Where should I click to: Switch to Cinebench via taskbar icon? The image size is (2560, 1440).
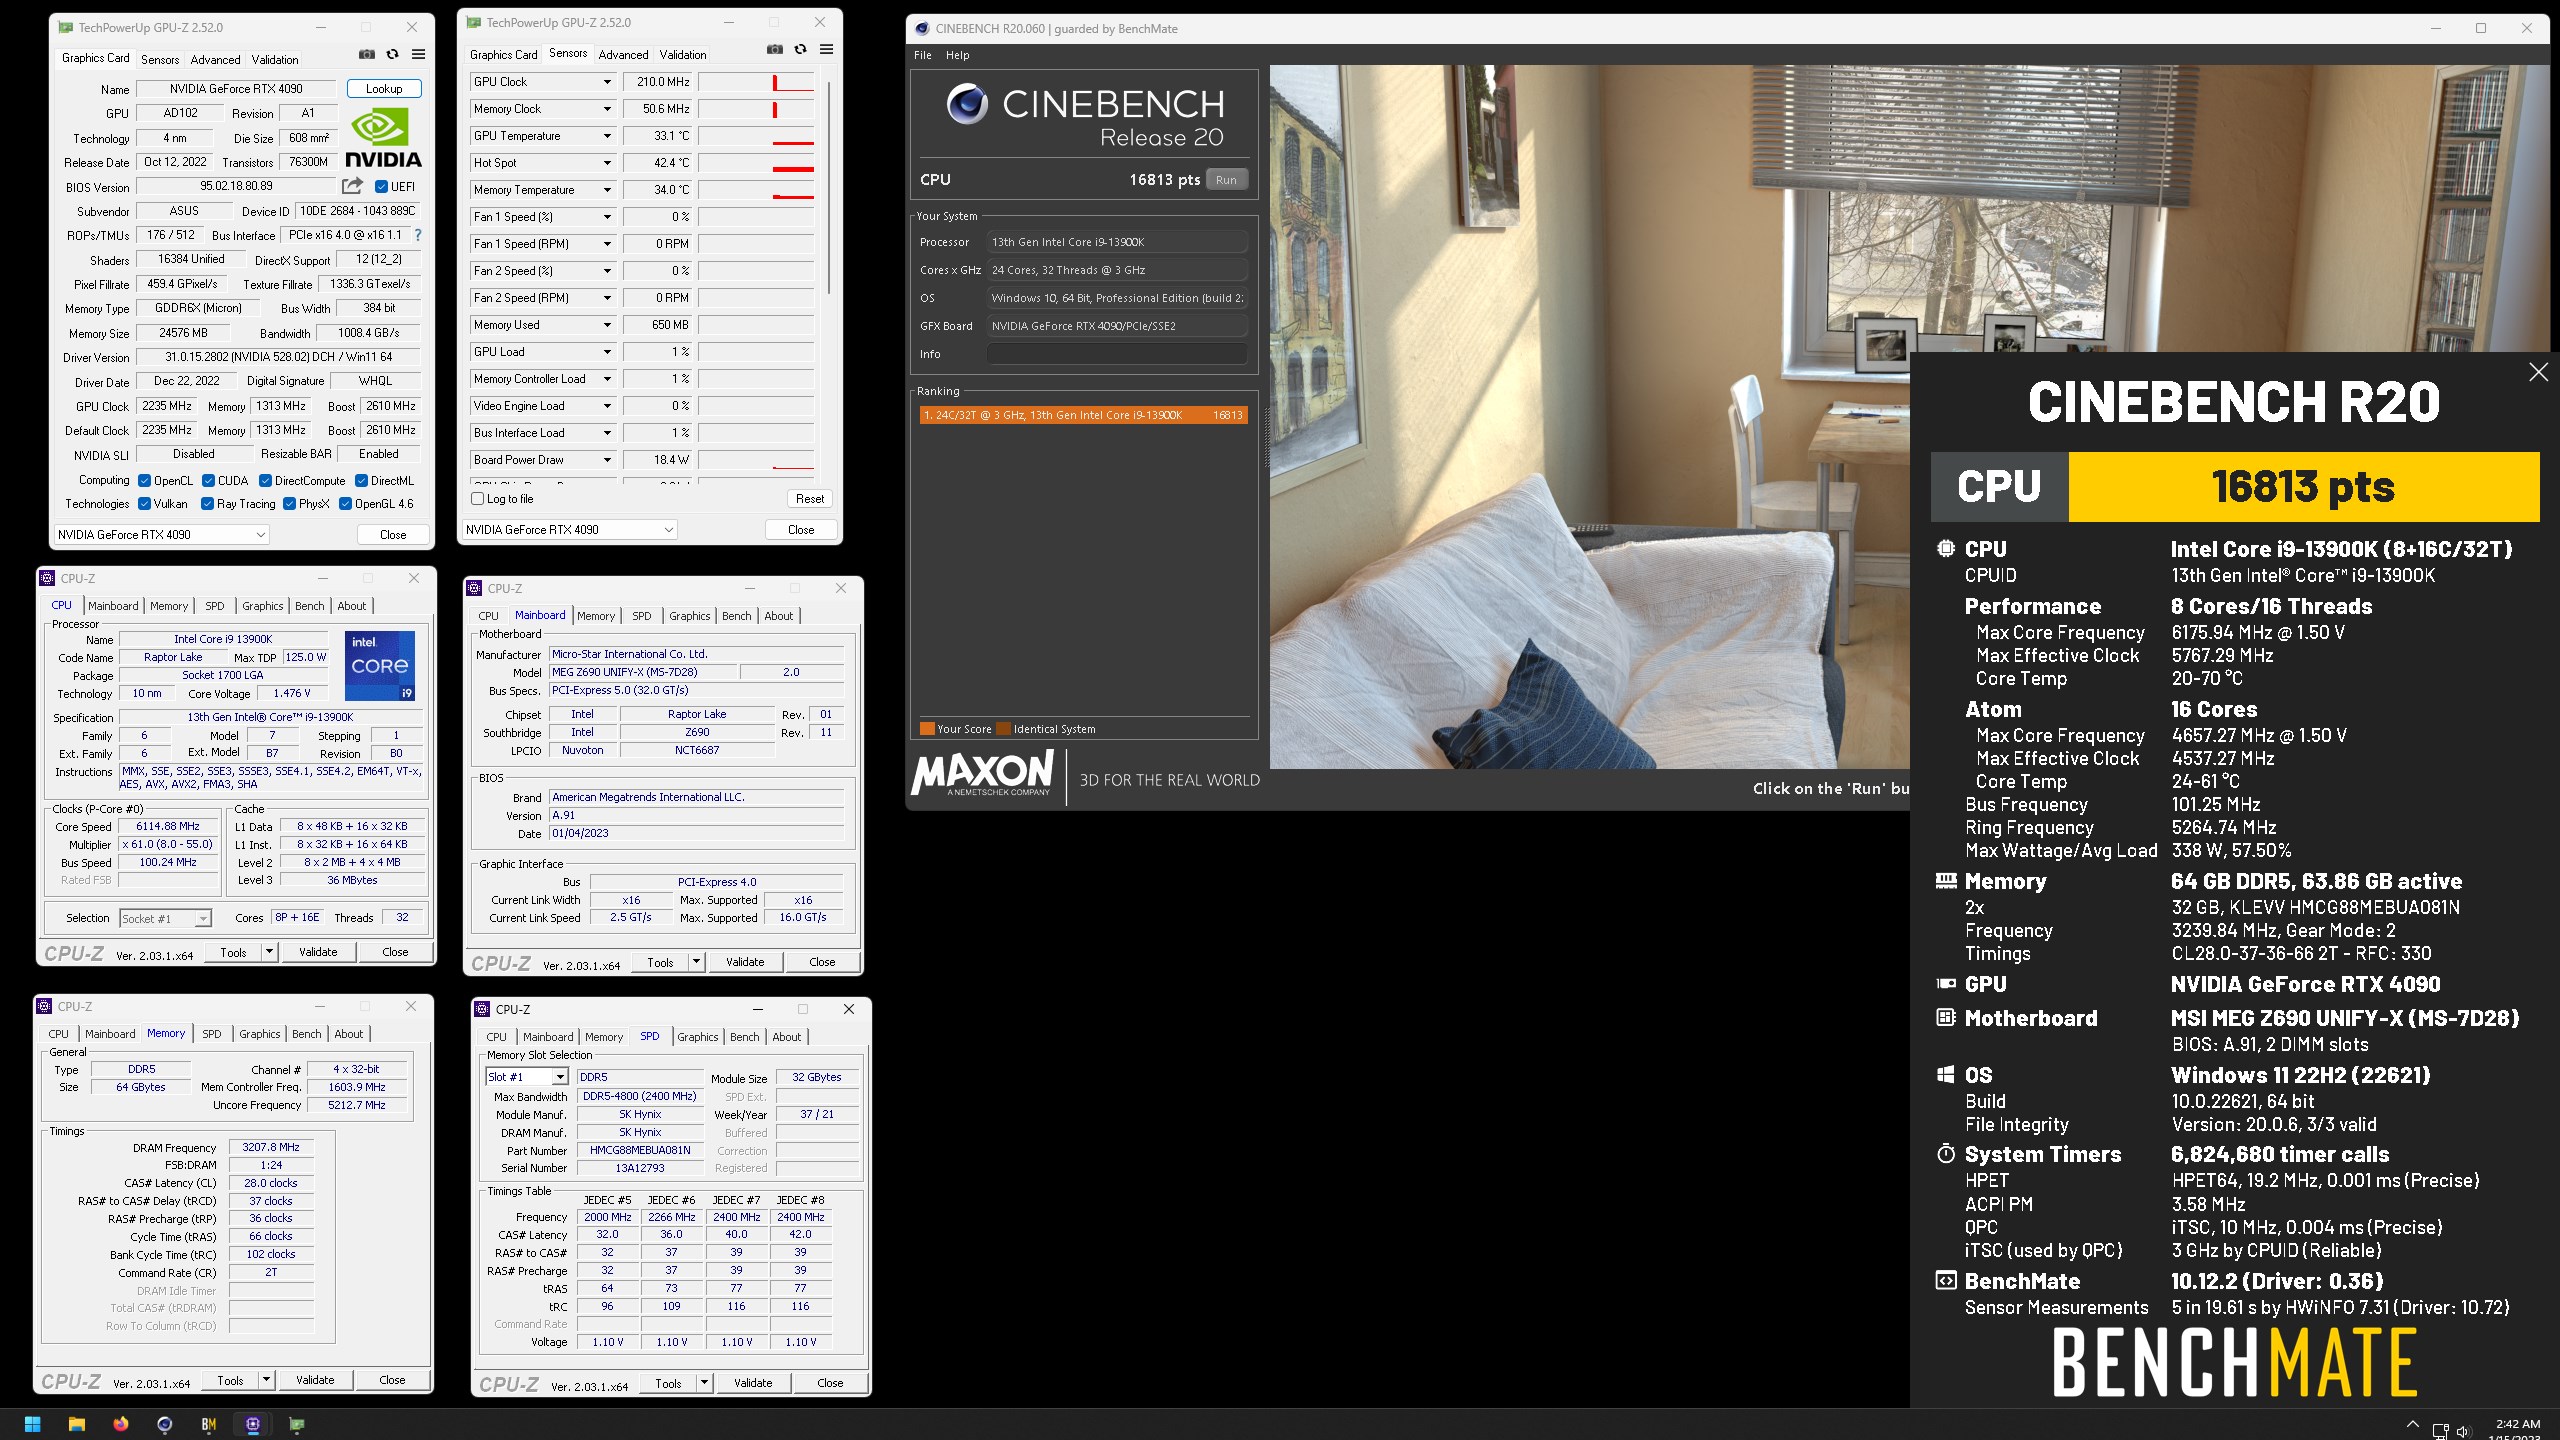(165, 1424)
